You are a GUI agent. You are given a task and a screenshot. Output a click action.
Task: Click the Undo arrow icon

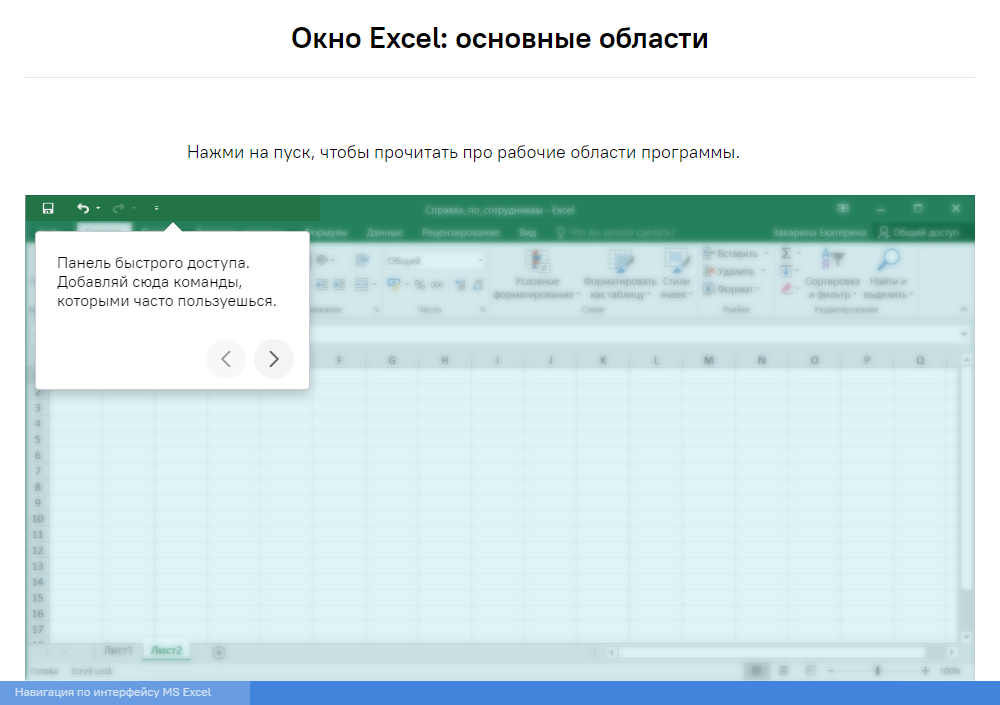83,208
